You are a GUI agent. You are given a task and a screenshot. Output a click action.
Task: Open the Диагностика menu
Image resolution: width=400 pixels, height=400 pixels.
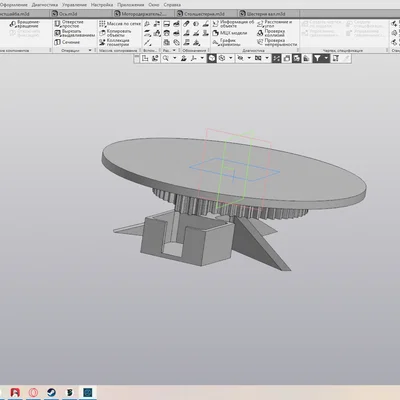(45, 5)
